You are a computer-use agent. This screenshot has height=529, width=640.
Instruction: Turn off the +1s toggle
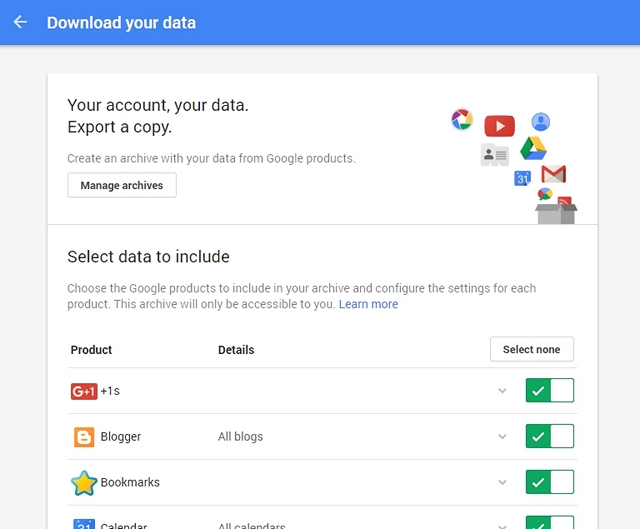[550, 390]
